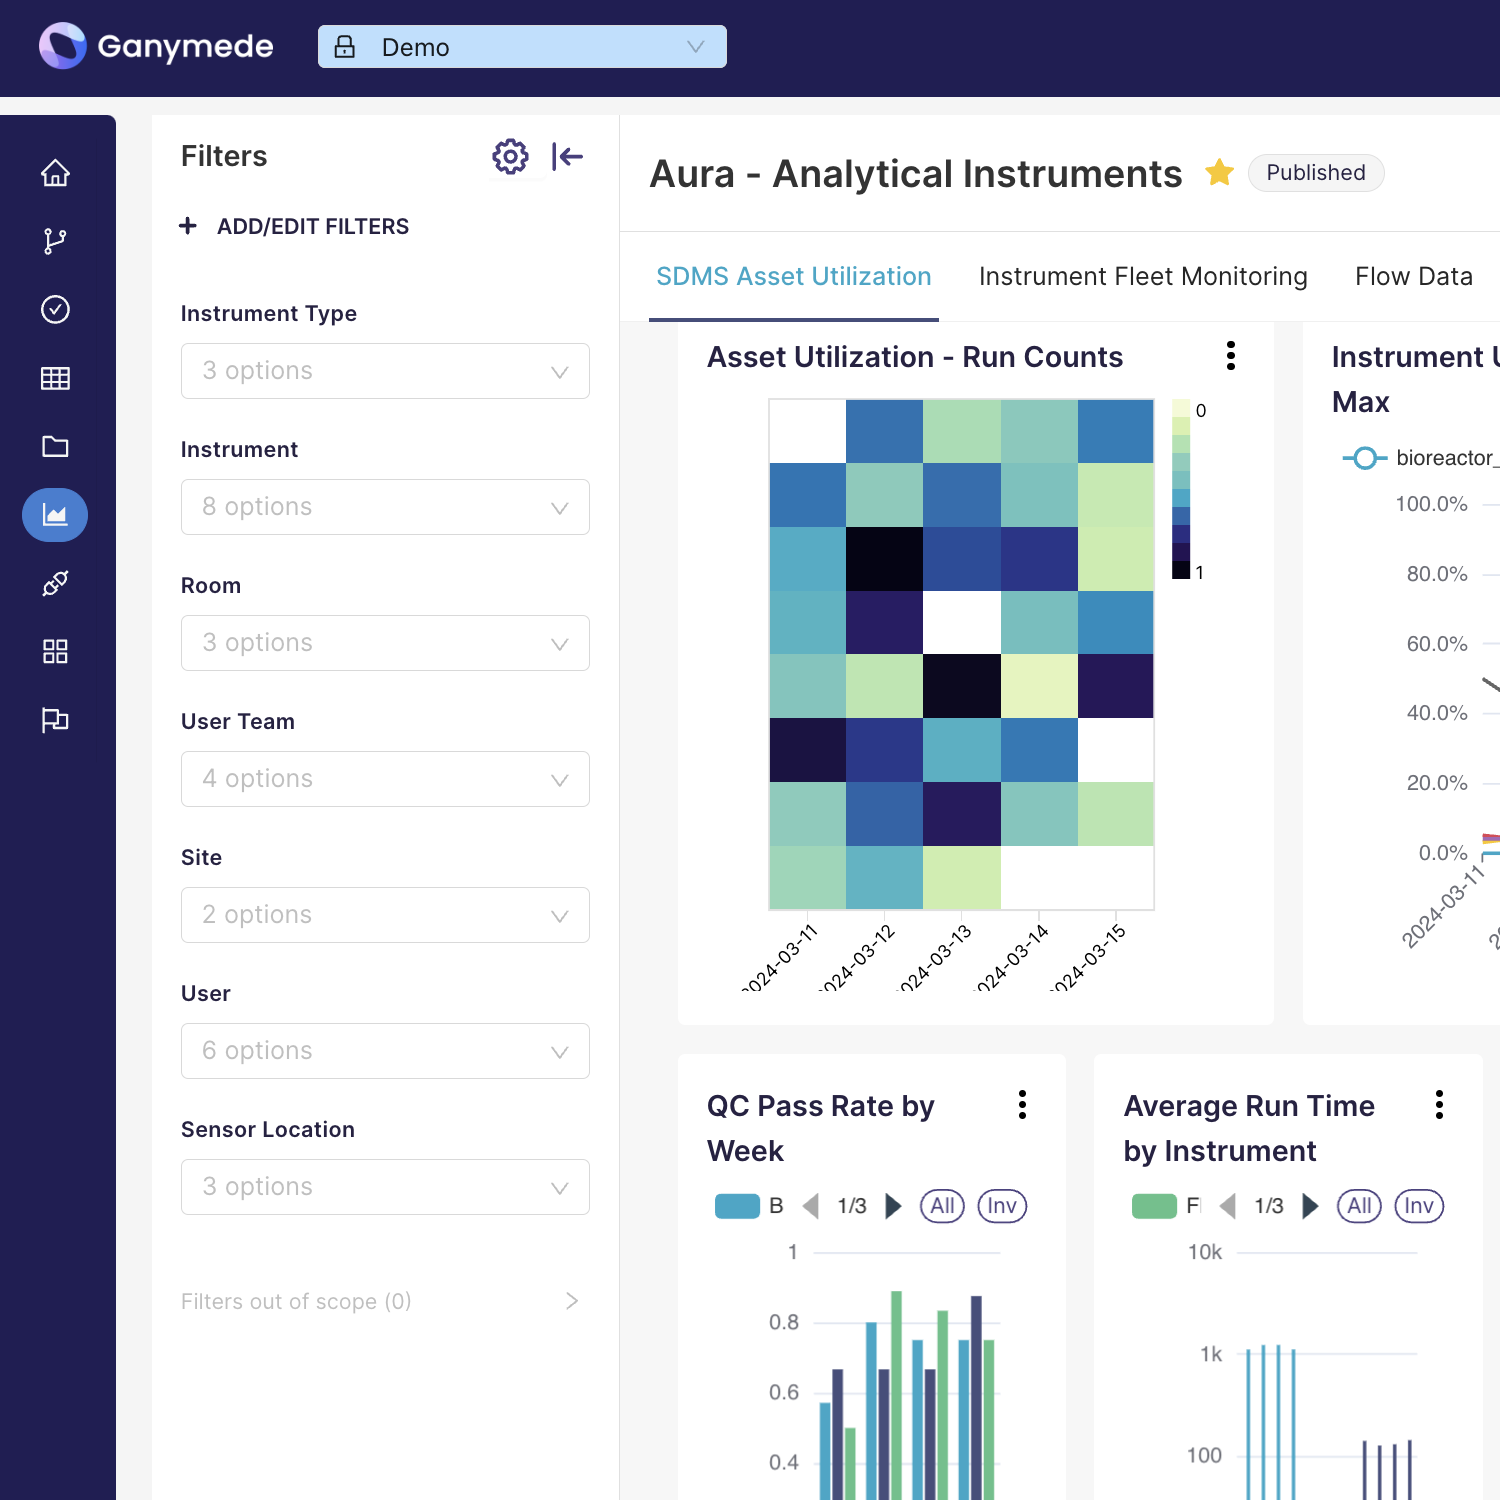This screenshot has height=1500, width=1500.
Task: Open Sensor Location filter dropdown
Action: click(385, 1187)
